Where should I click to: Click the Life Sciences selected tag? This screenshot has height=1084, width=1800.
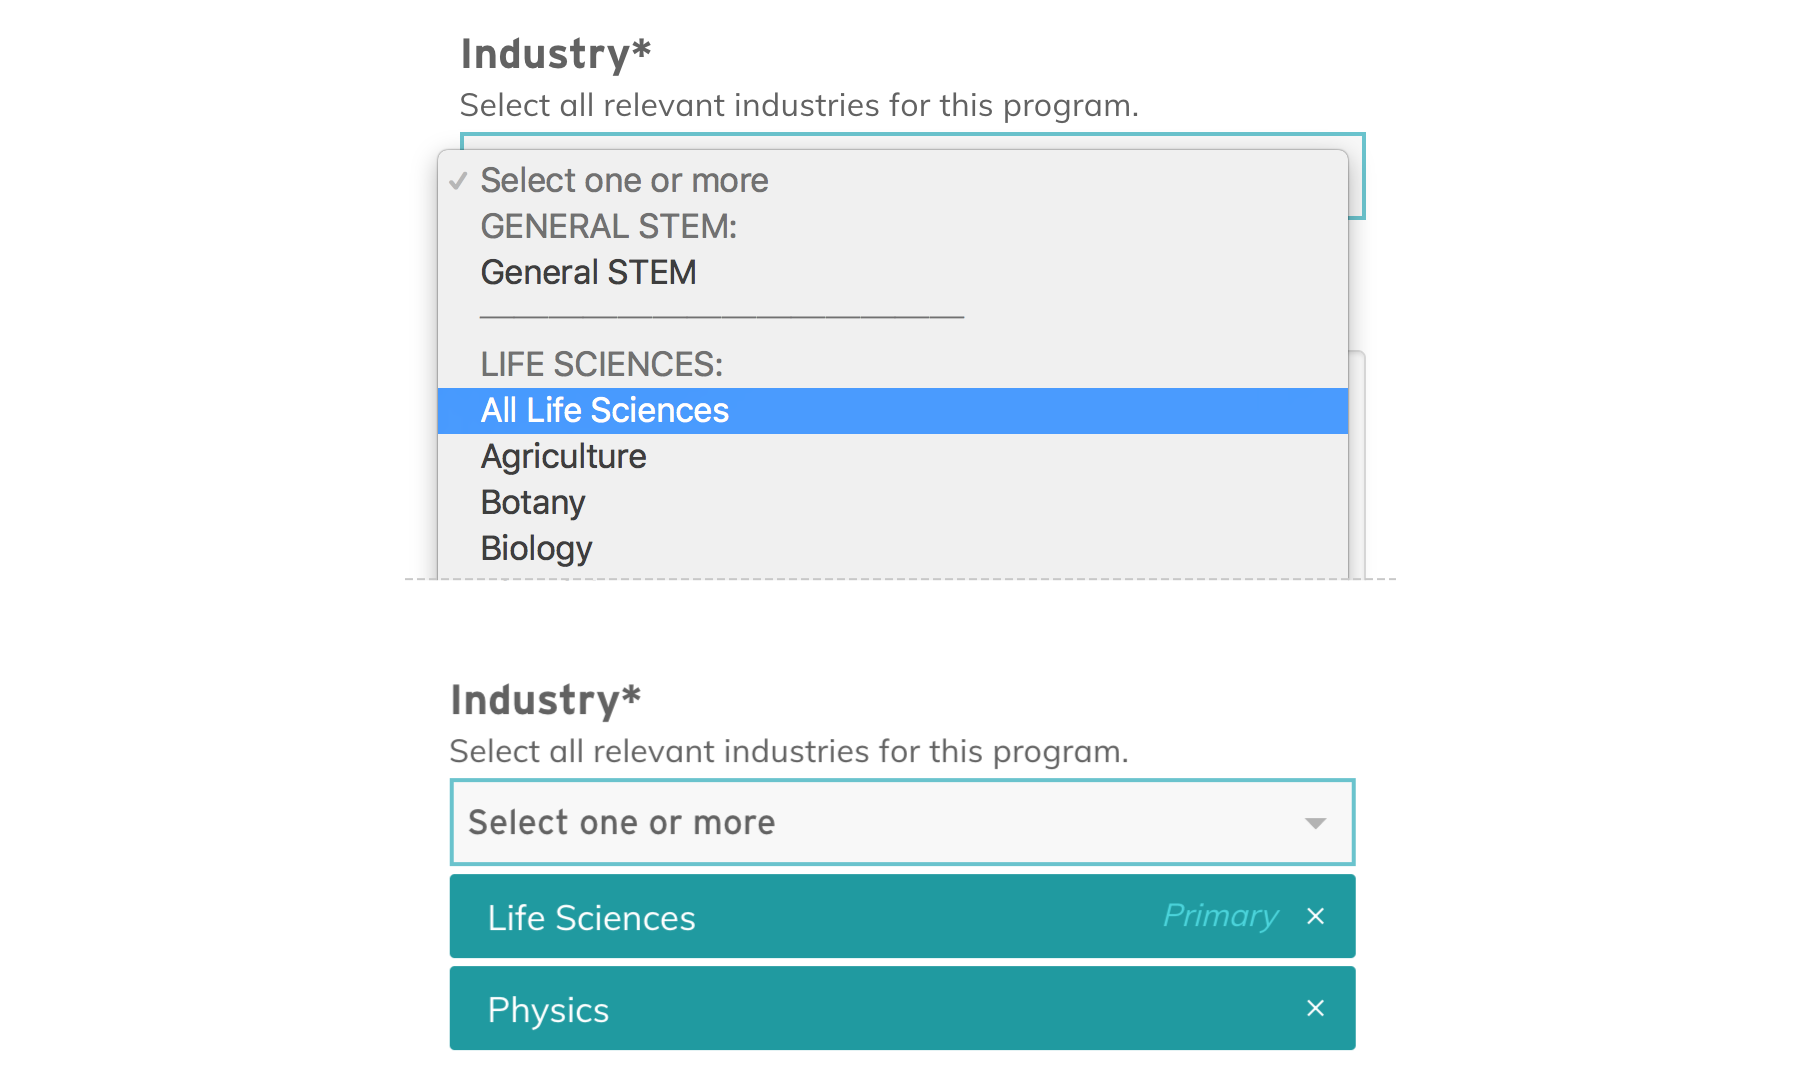(591, 918)
